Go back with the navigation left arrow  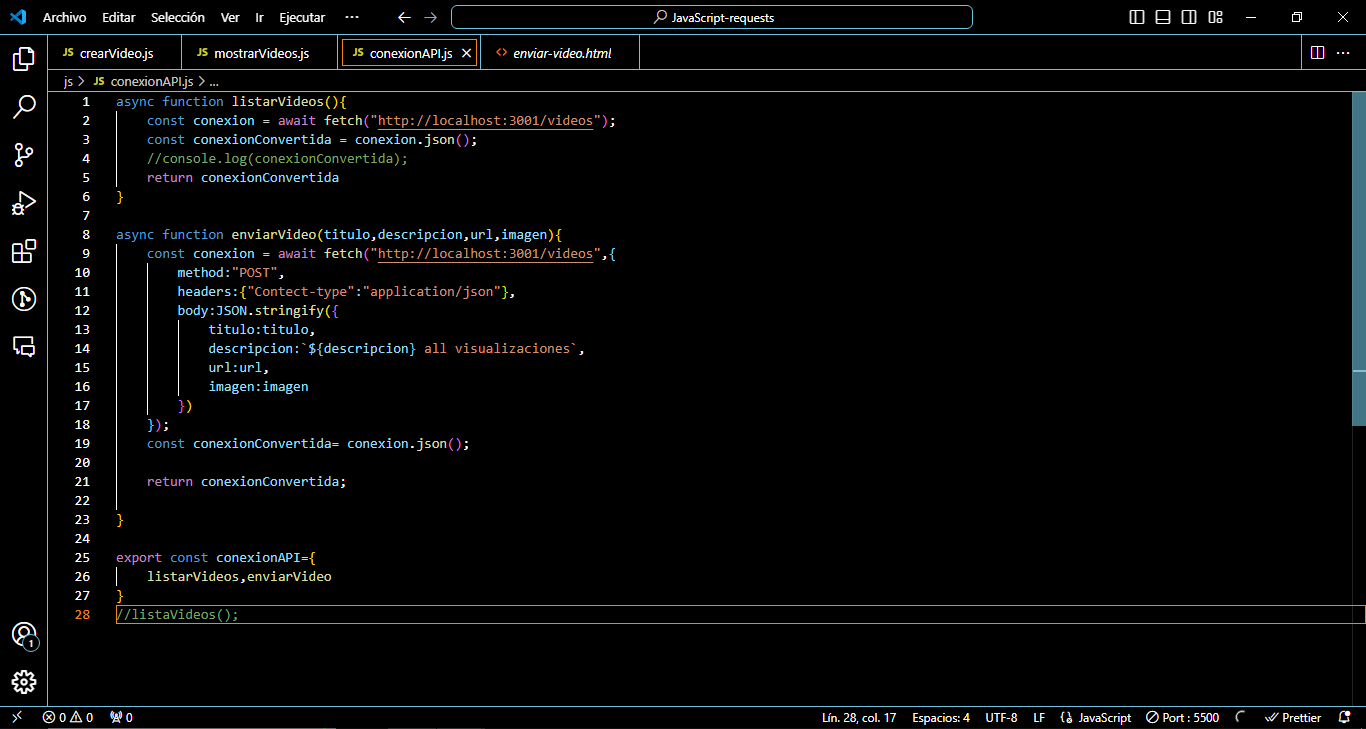click(404, 17)
